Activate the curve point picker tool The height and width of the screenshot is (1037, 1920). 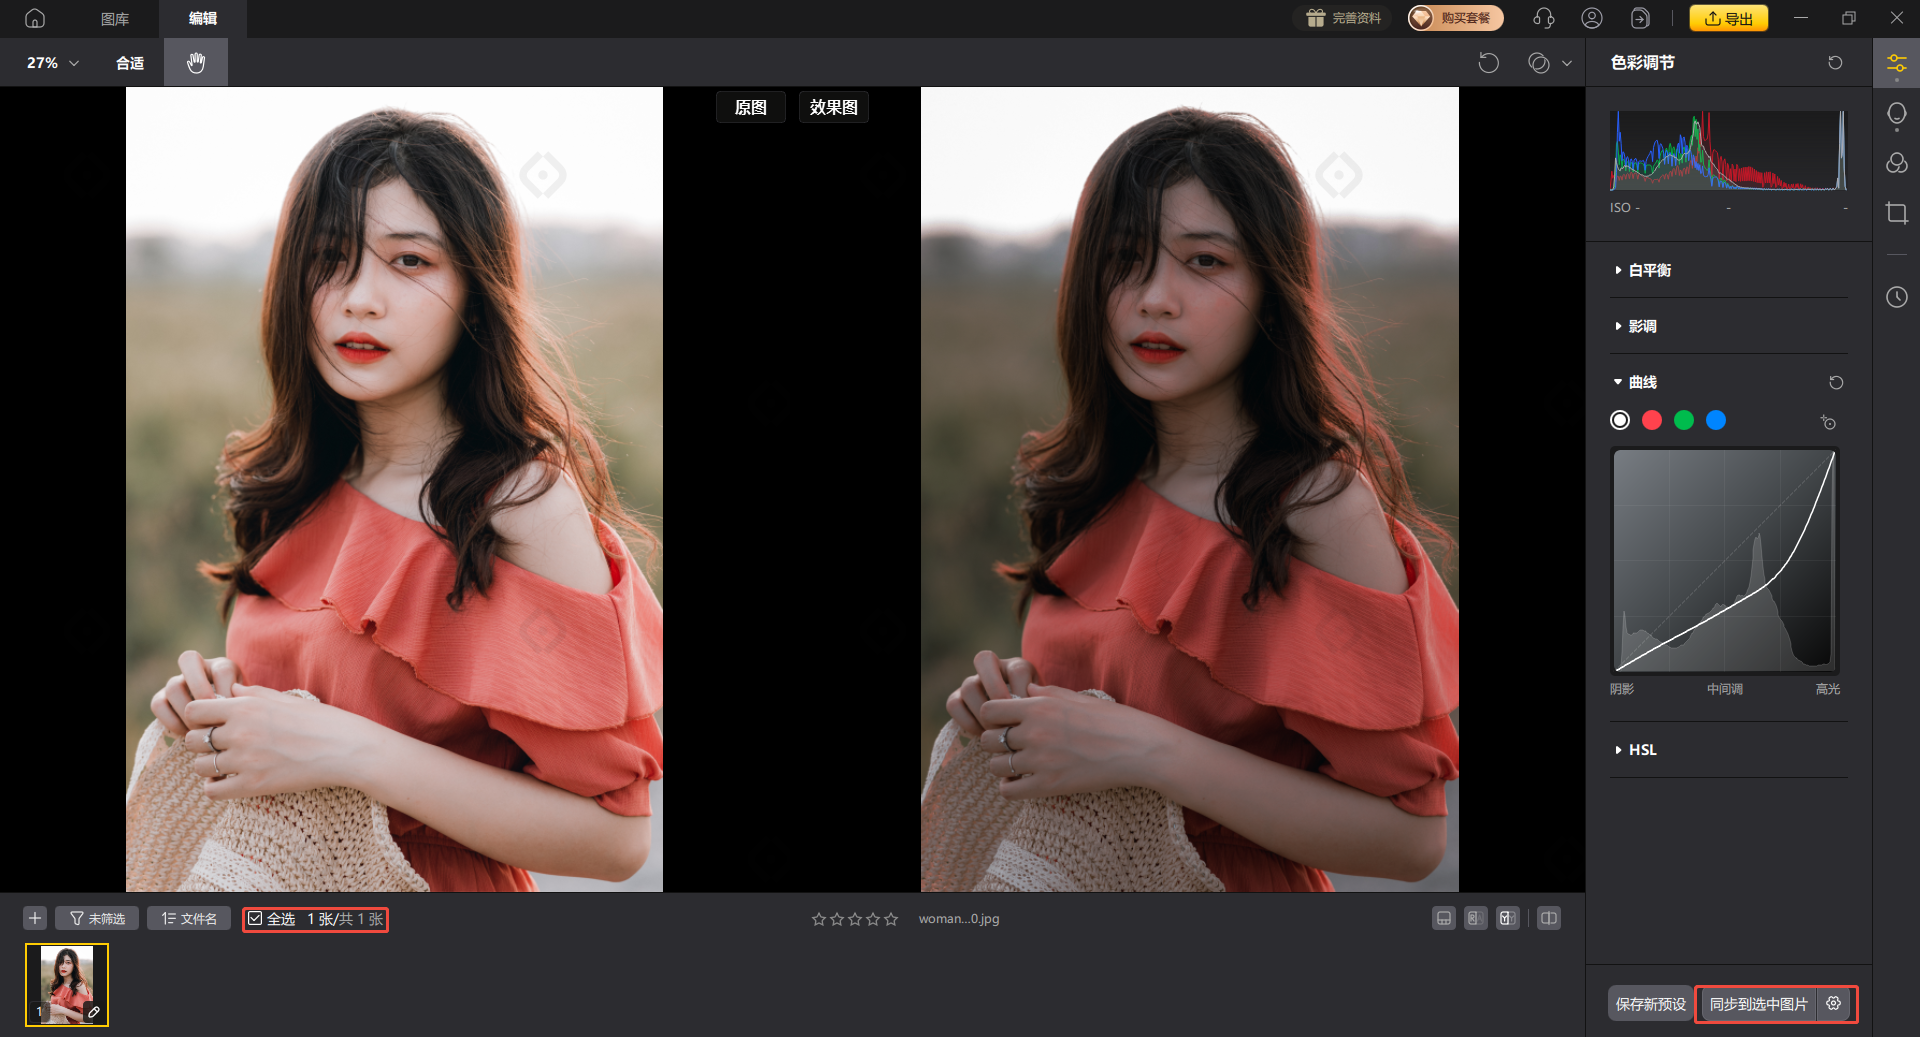click(1828, 422)
